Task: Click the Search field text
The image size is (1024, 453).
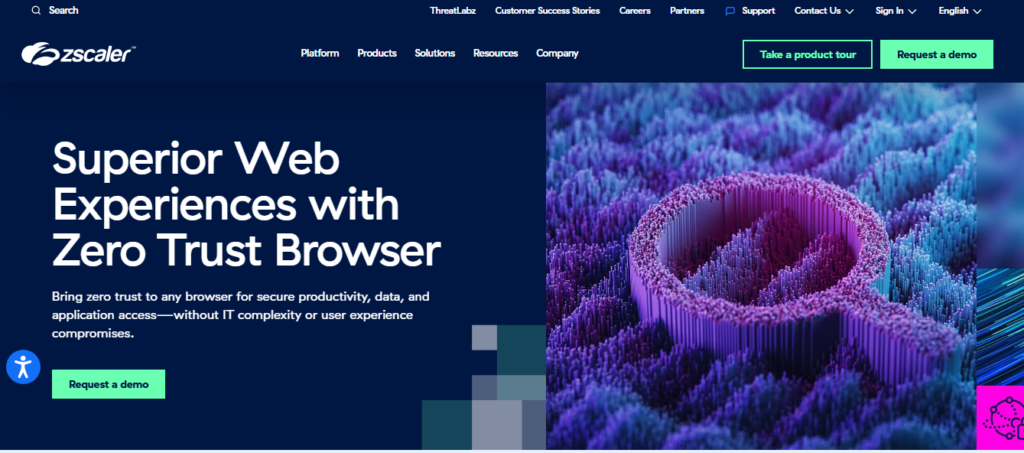Action: click(x=63, y=10)
